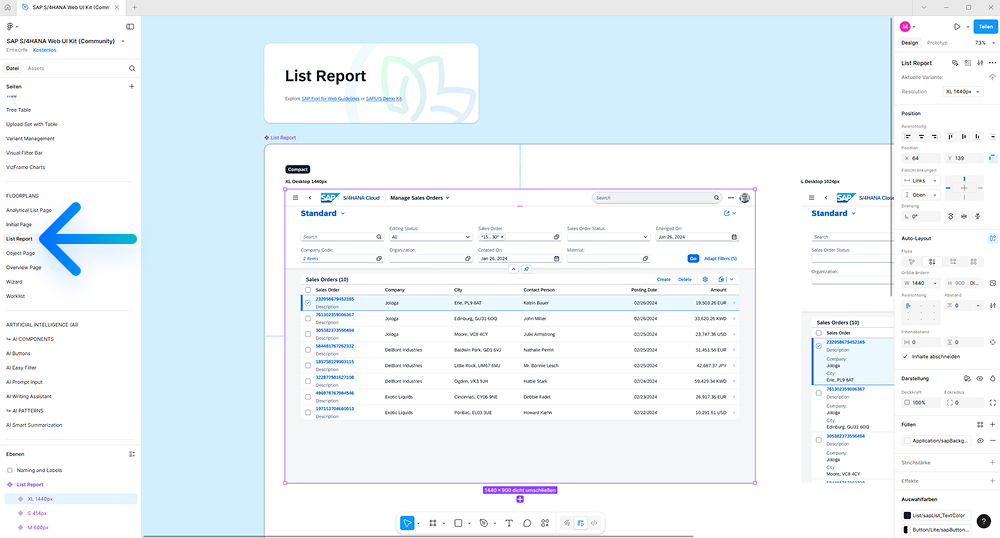Image resolution: width=1000 pixels, height=538 pixels.
Task: Select the Design tab
Action: click(x=909, y=43)
